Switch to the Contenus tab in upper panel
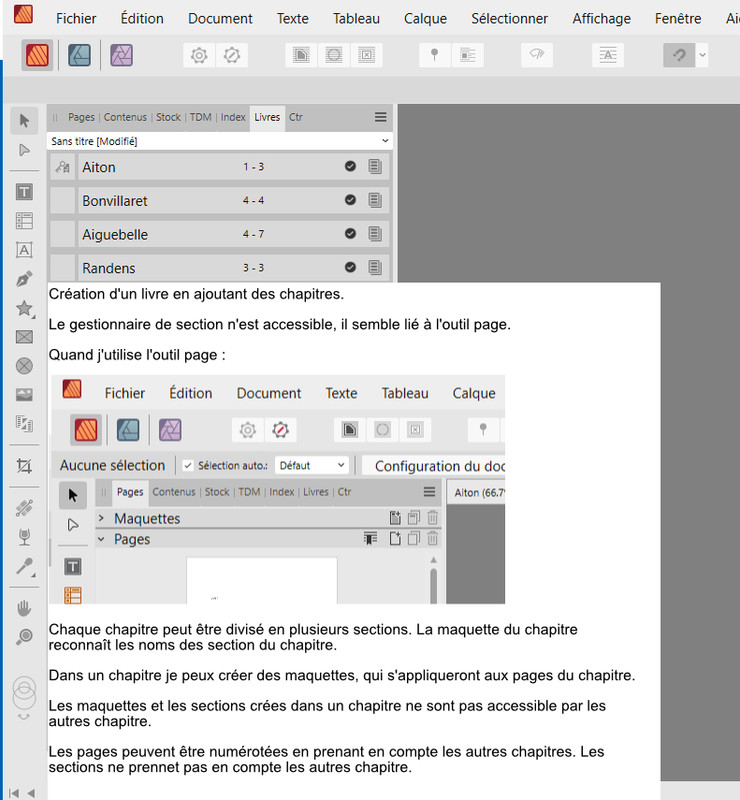This screenshot has width=740, height=800. click(125, 117)
